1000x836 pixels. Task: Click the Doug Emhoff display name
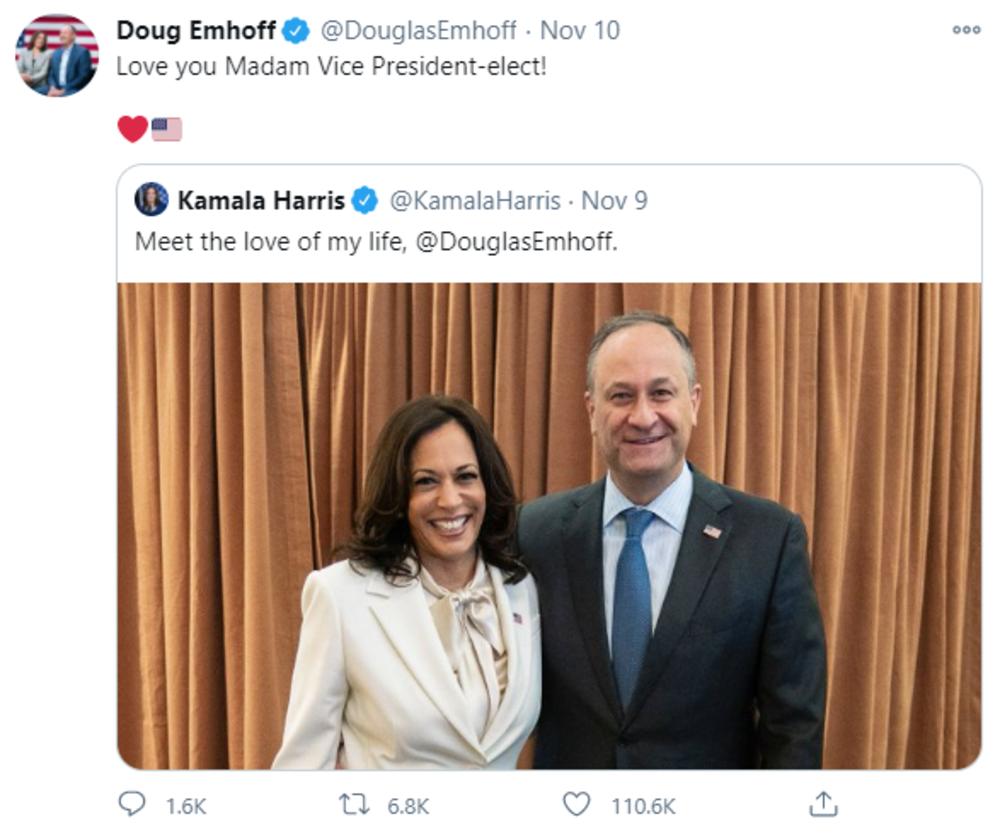[x=196, y=31]
